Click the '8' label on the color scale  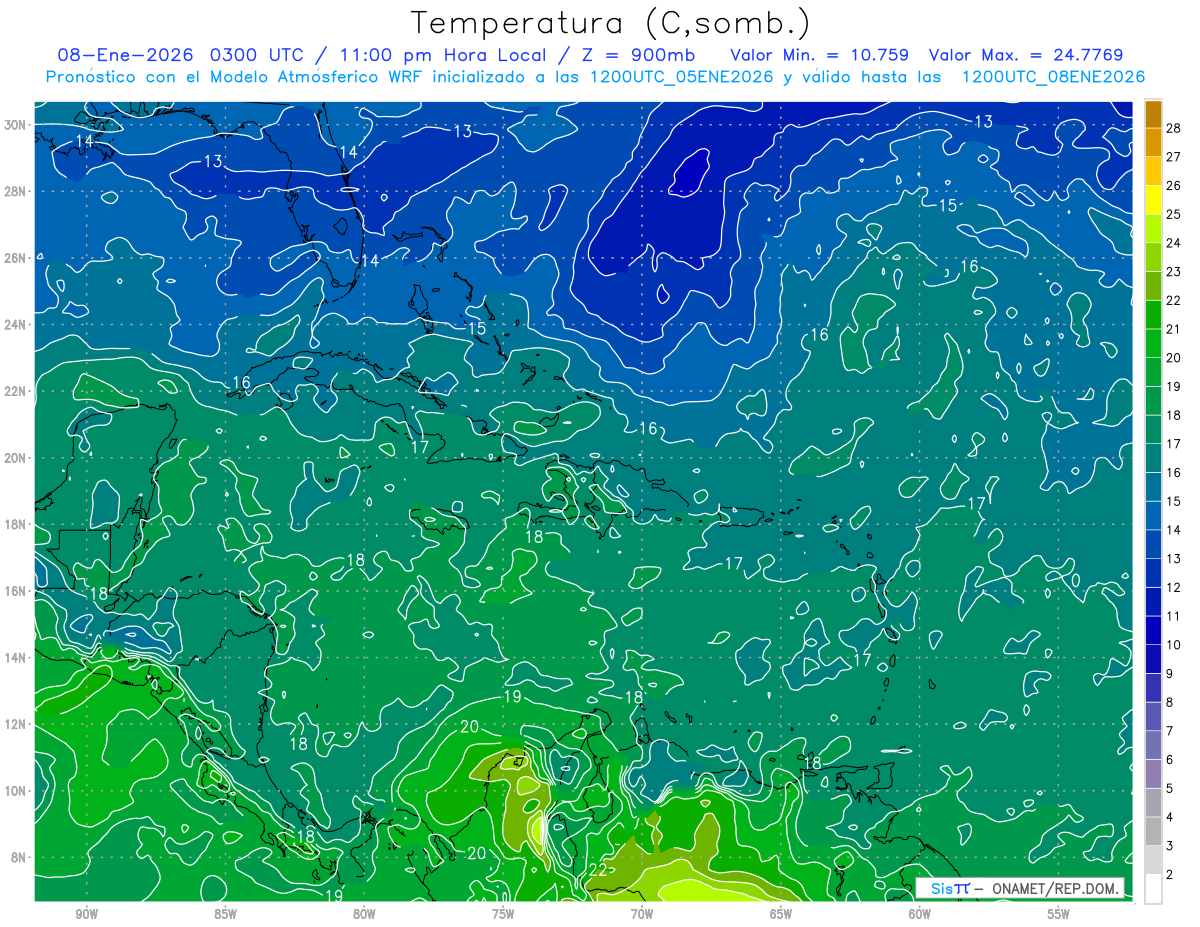click(1170, 702)
